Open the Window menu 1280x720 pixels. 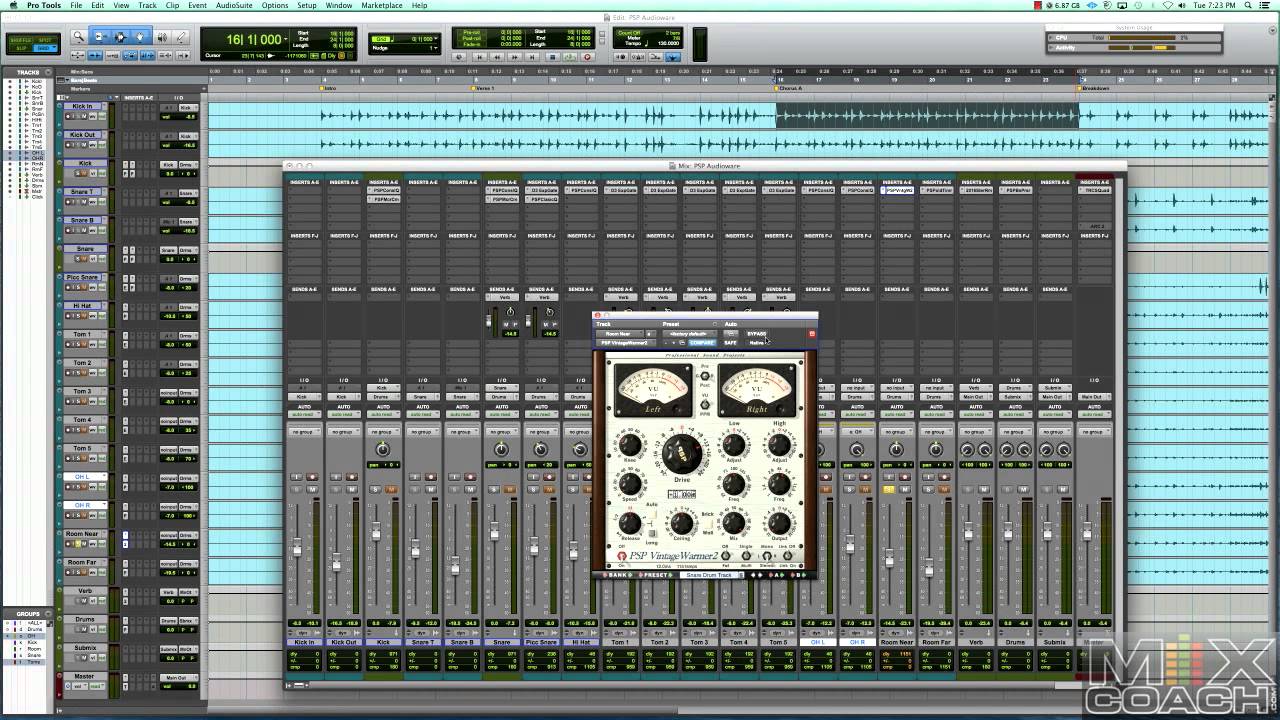coord(339,5)
